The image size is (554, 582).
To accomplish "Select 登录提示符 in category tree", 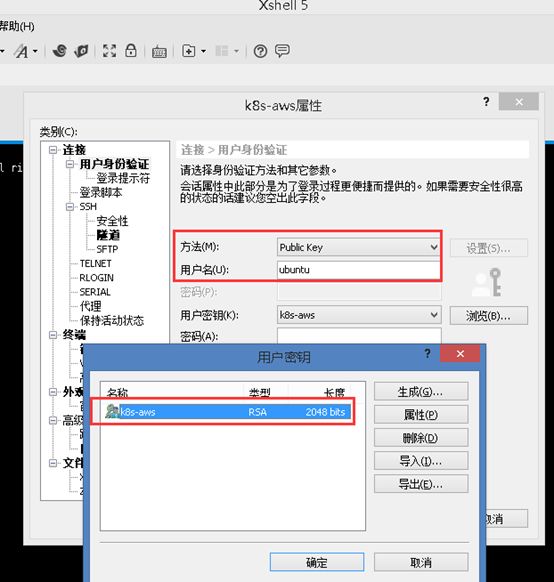I will [x=123, y=179].
